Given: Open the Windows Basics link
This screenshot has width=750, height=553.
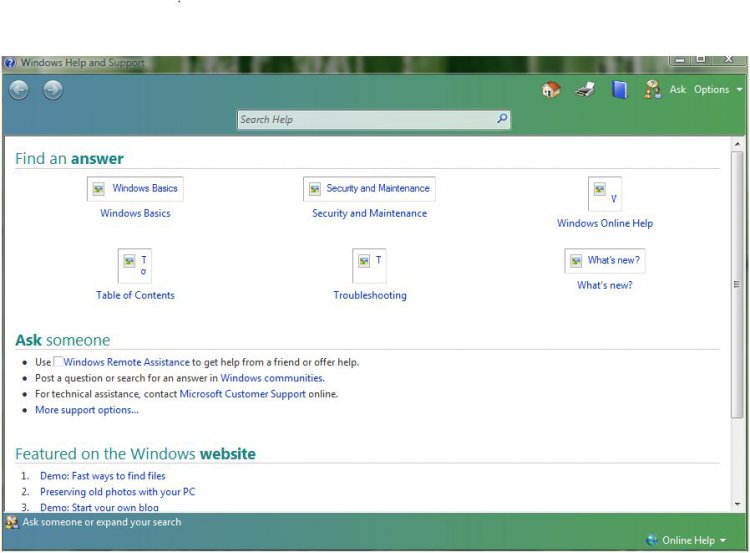Looking at the screenshot, I should 135,213.
